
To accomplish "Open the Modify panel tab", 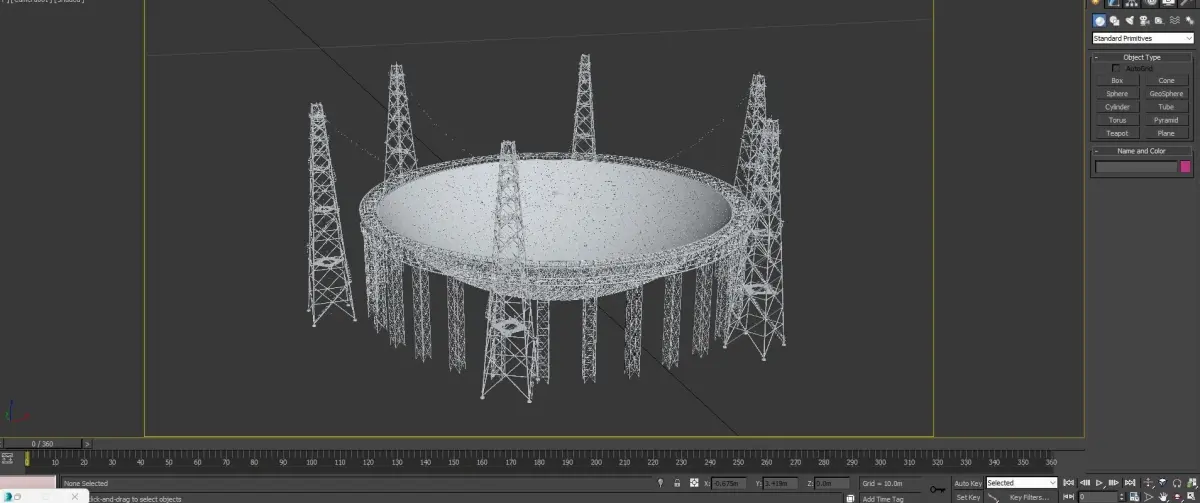I will 1113,3.
